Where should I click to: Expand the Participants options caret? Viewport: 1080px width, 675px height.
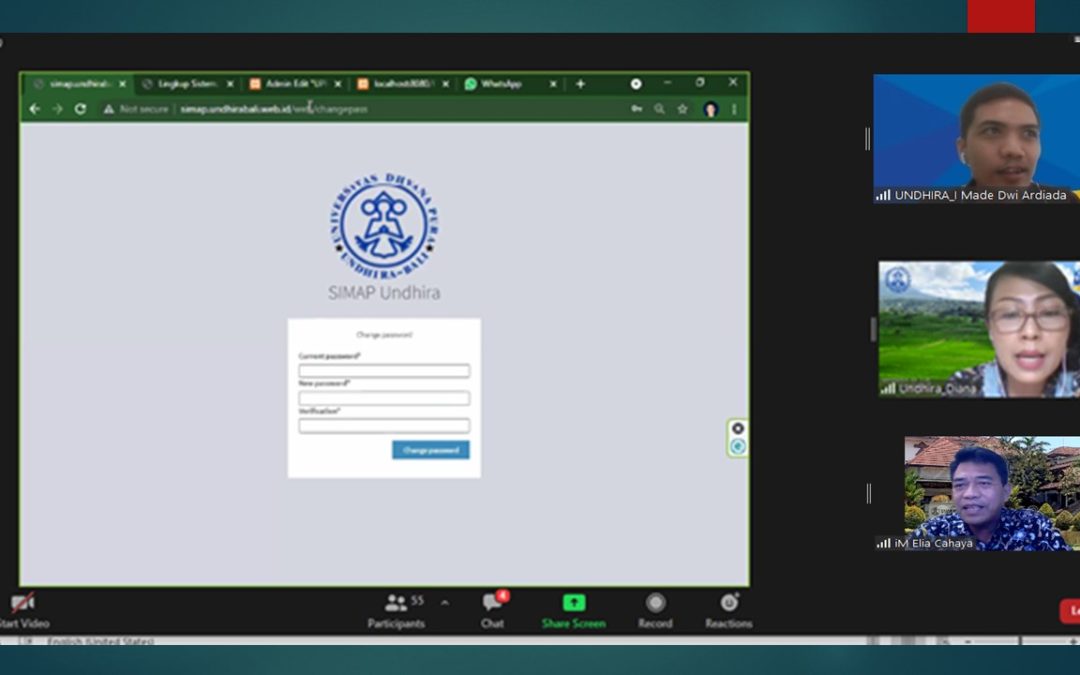pyautogui.click(x=445, y=603)
